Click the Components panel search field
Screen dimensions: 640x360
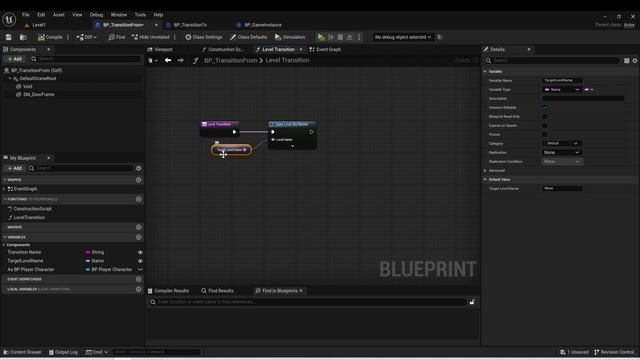pyautogui.click(x=87, y=59)
